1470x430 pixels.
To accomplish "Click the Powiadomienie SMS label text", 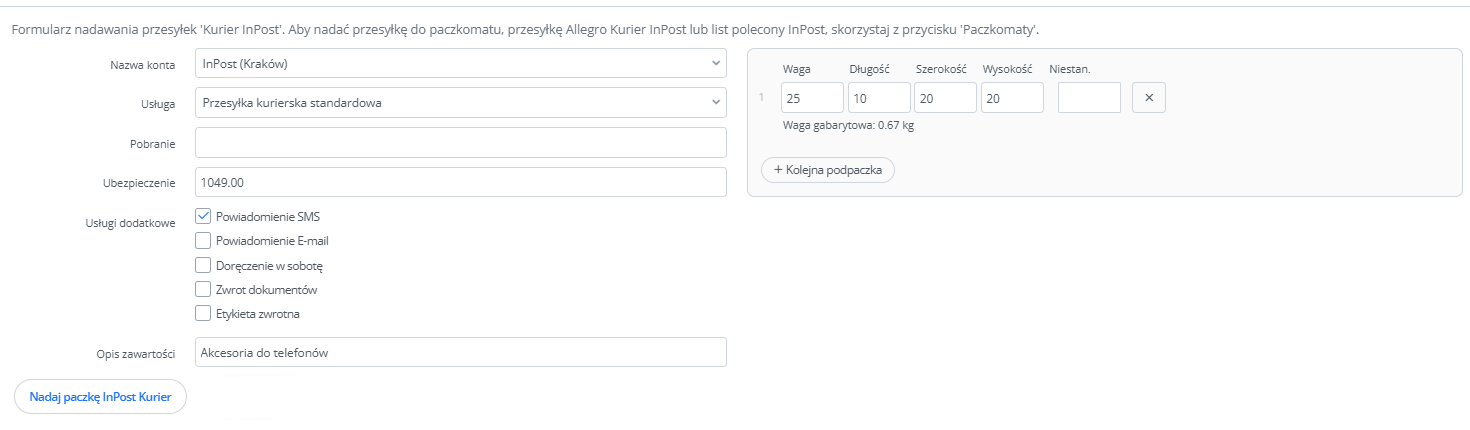I will click(268, 216).
